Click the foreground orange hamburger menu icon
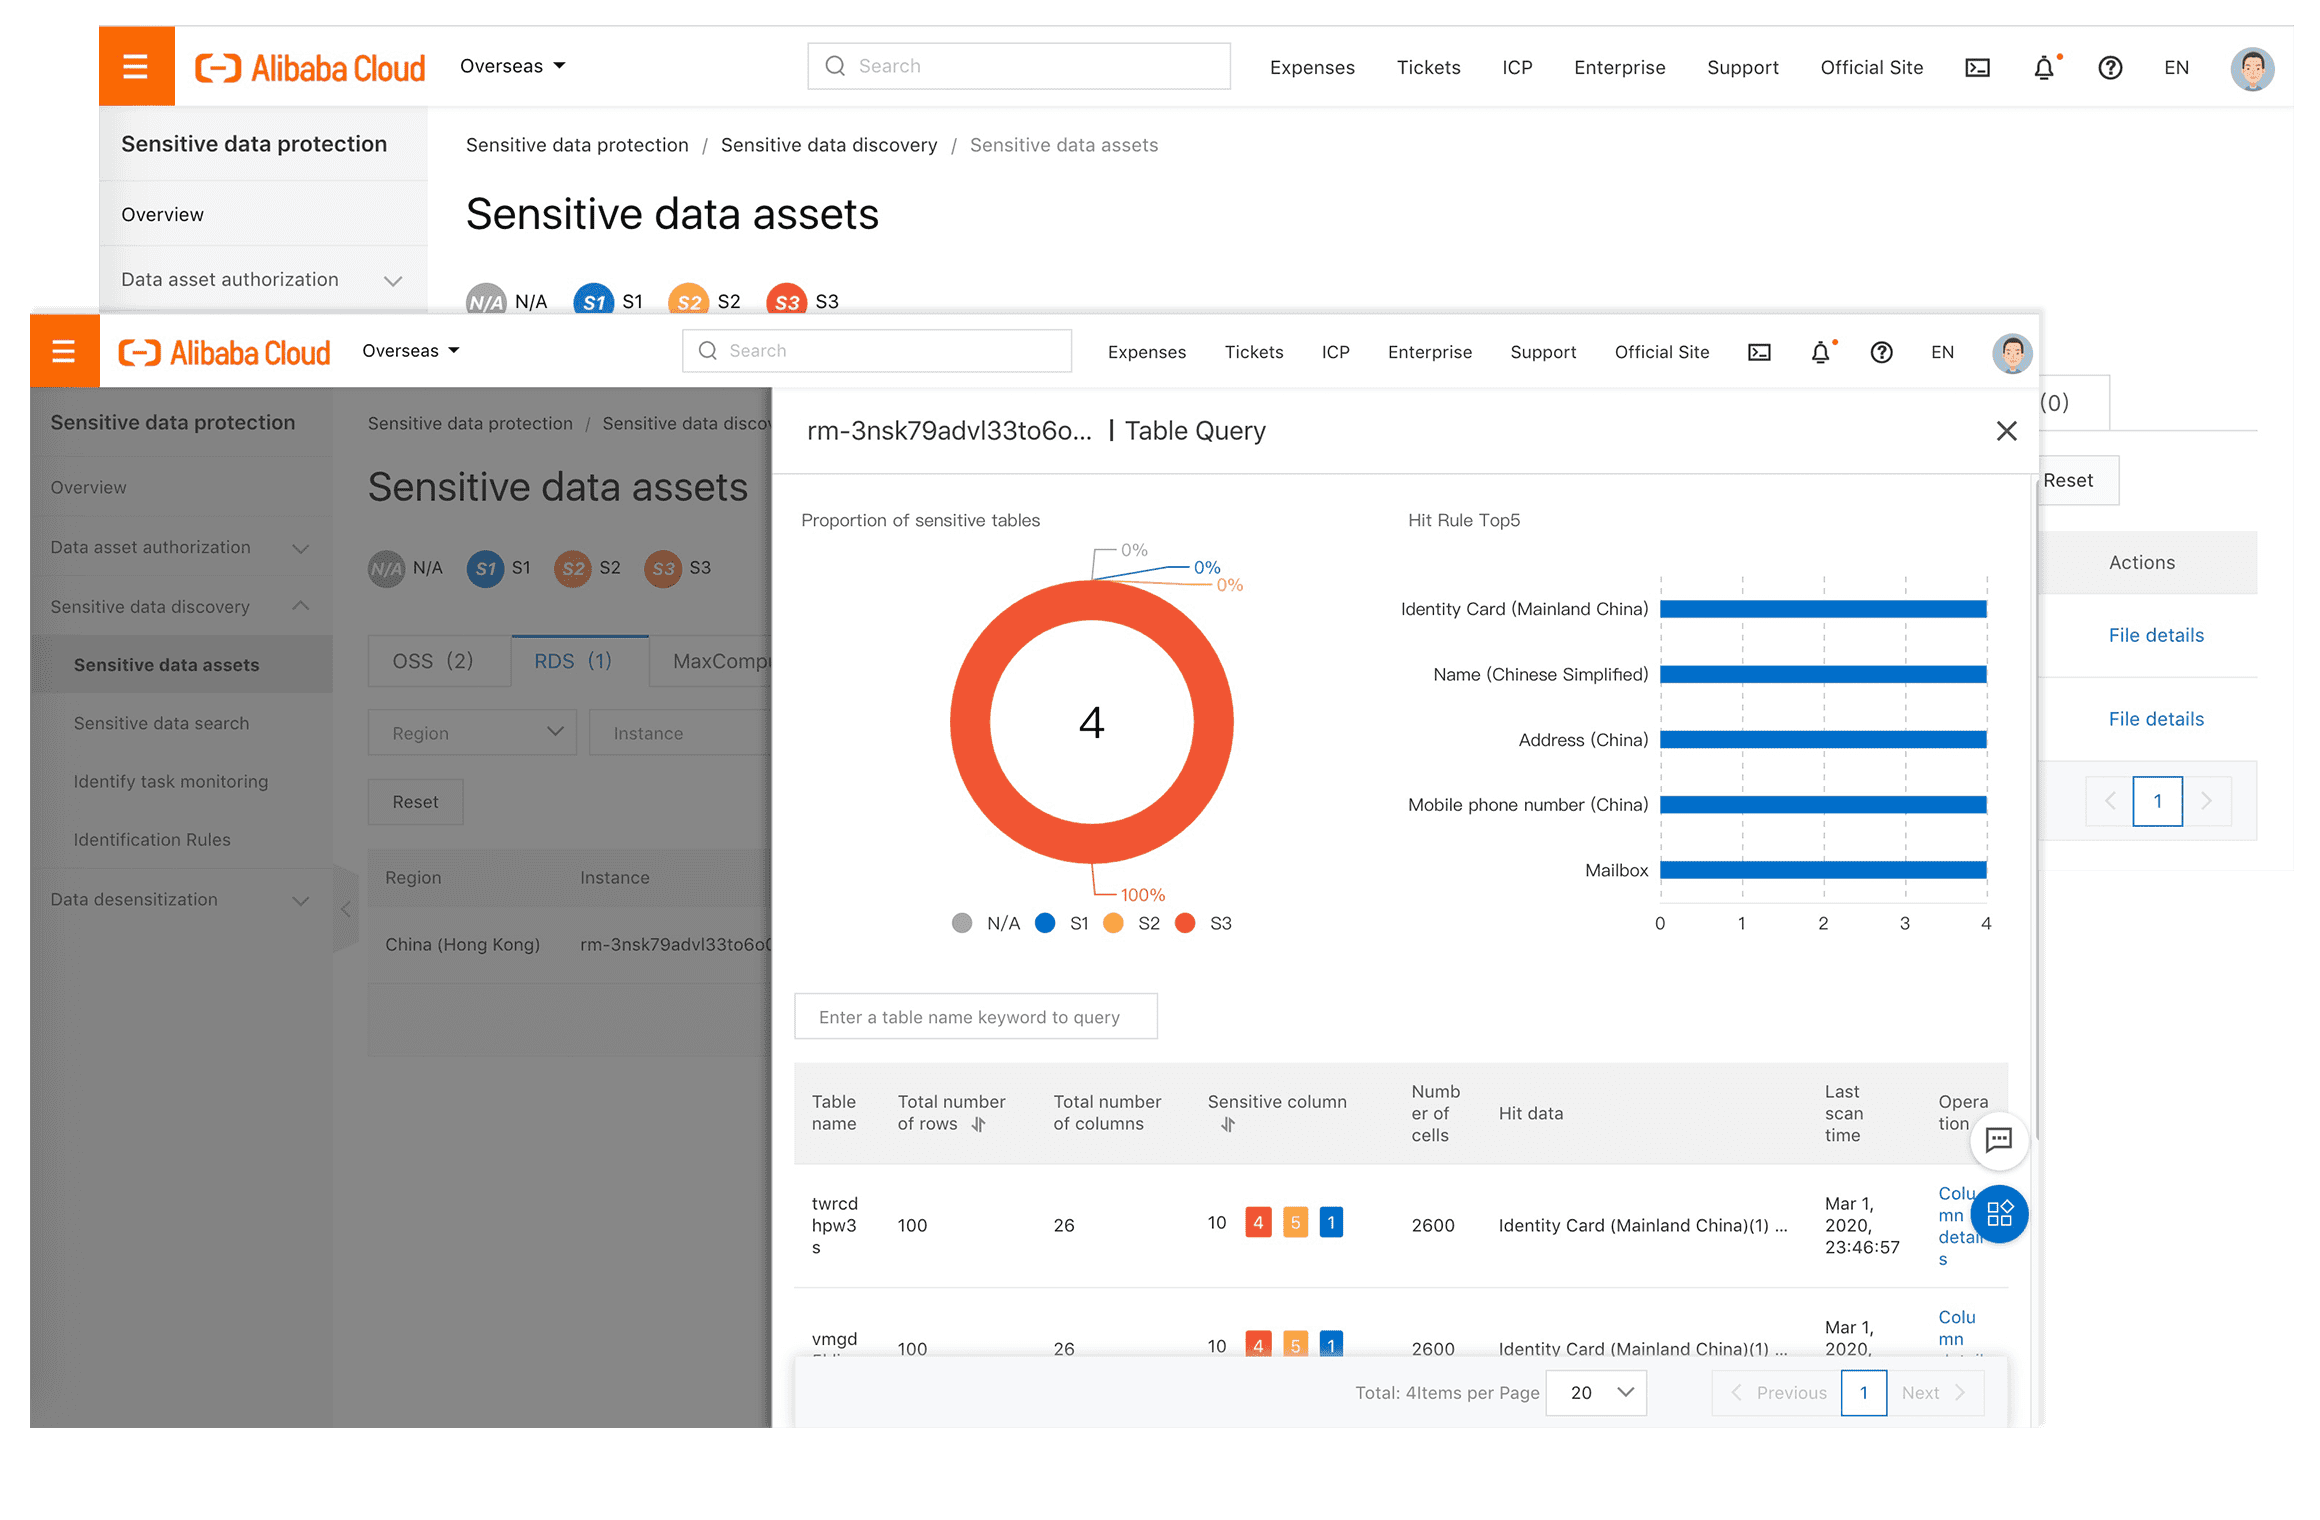 (64, 351)
